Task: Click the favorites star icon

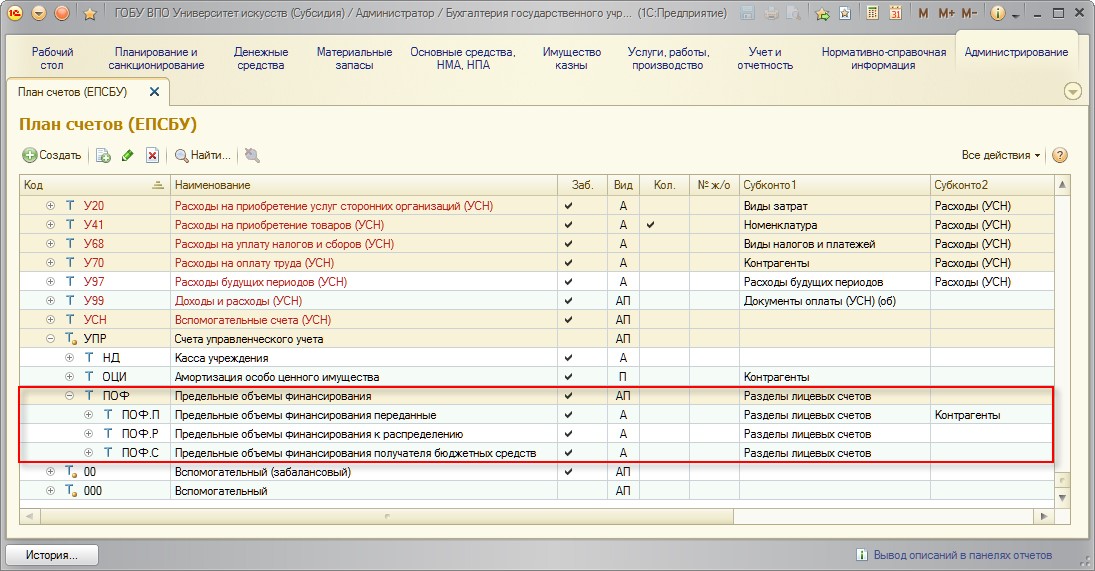Action: [89, 14]
